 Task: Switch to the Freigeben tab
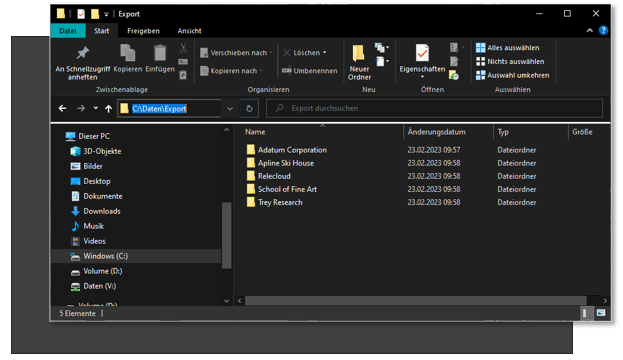143,31
